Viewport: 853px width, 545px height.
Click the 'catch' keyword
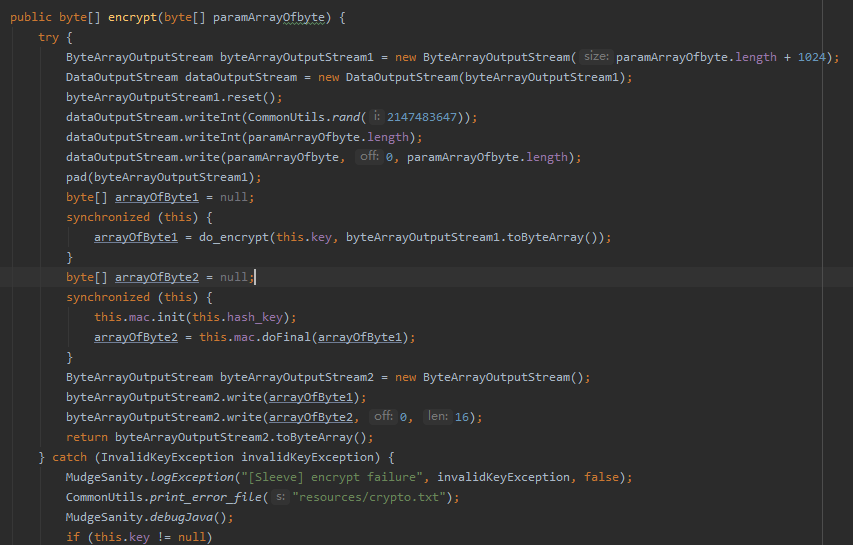pos(69,457)
